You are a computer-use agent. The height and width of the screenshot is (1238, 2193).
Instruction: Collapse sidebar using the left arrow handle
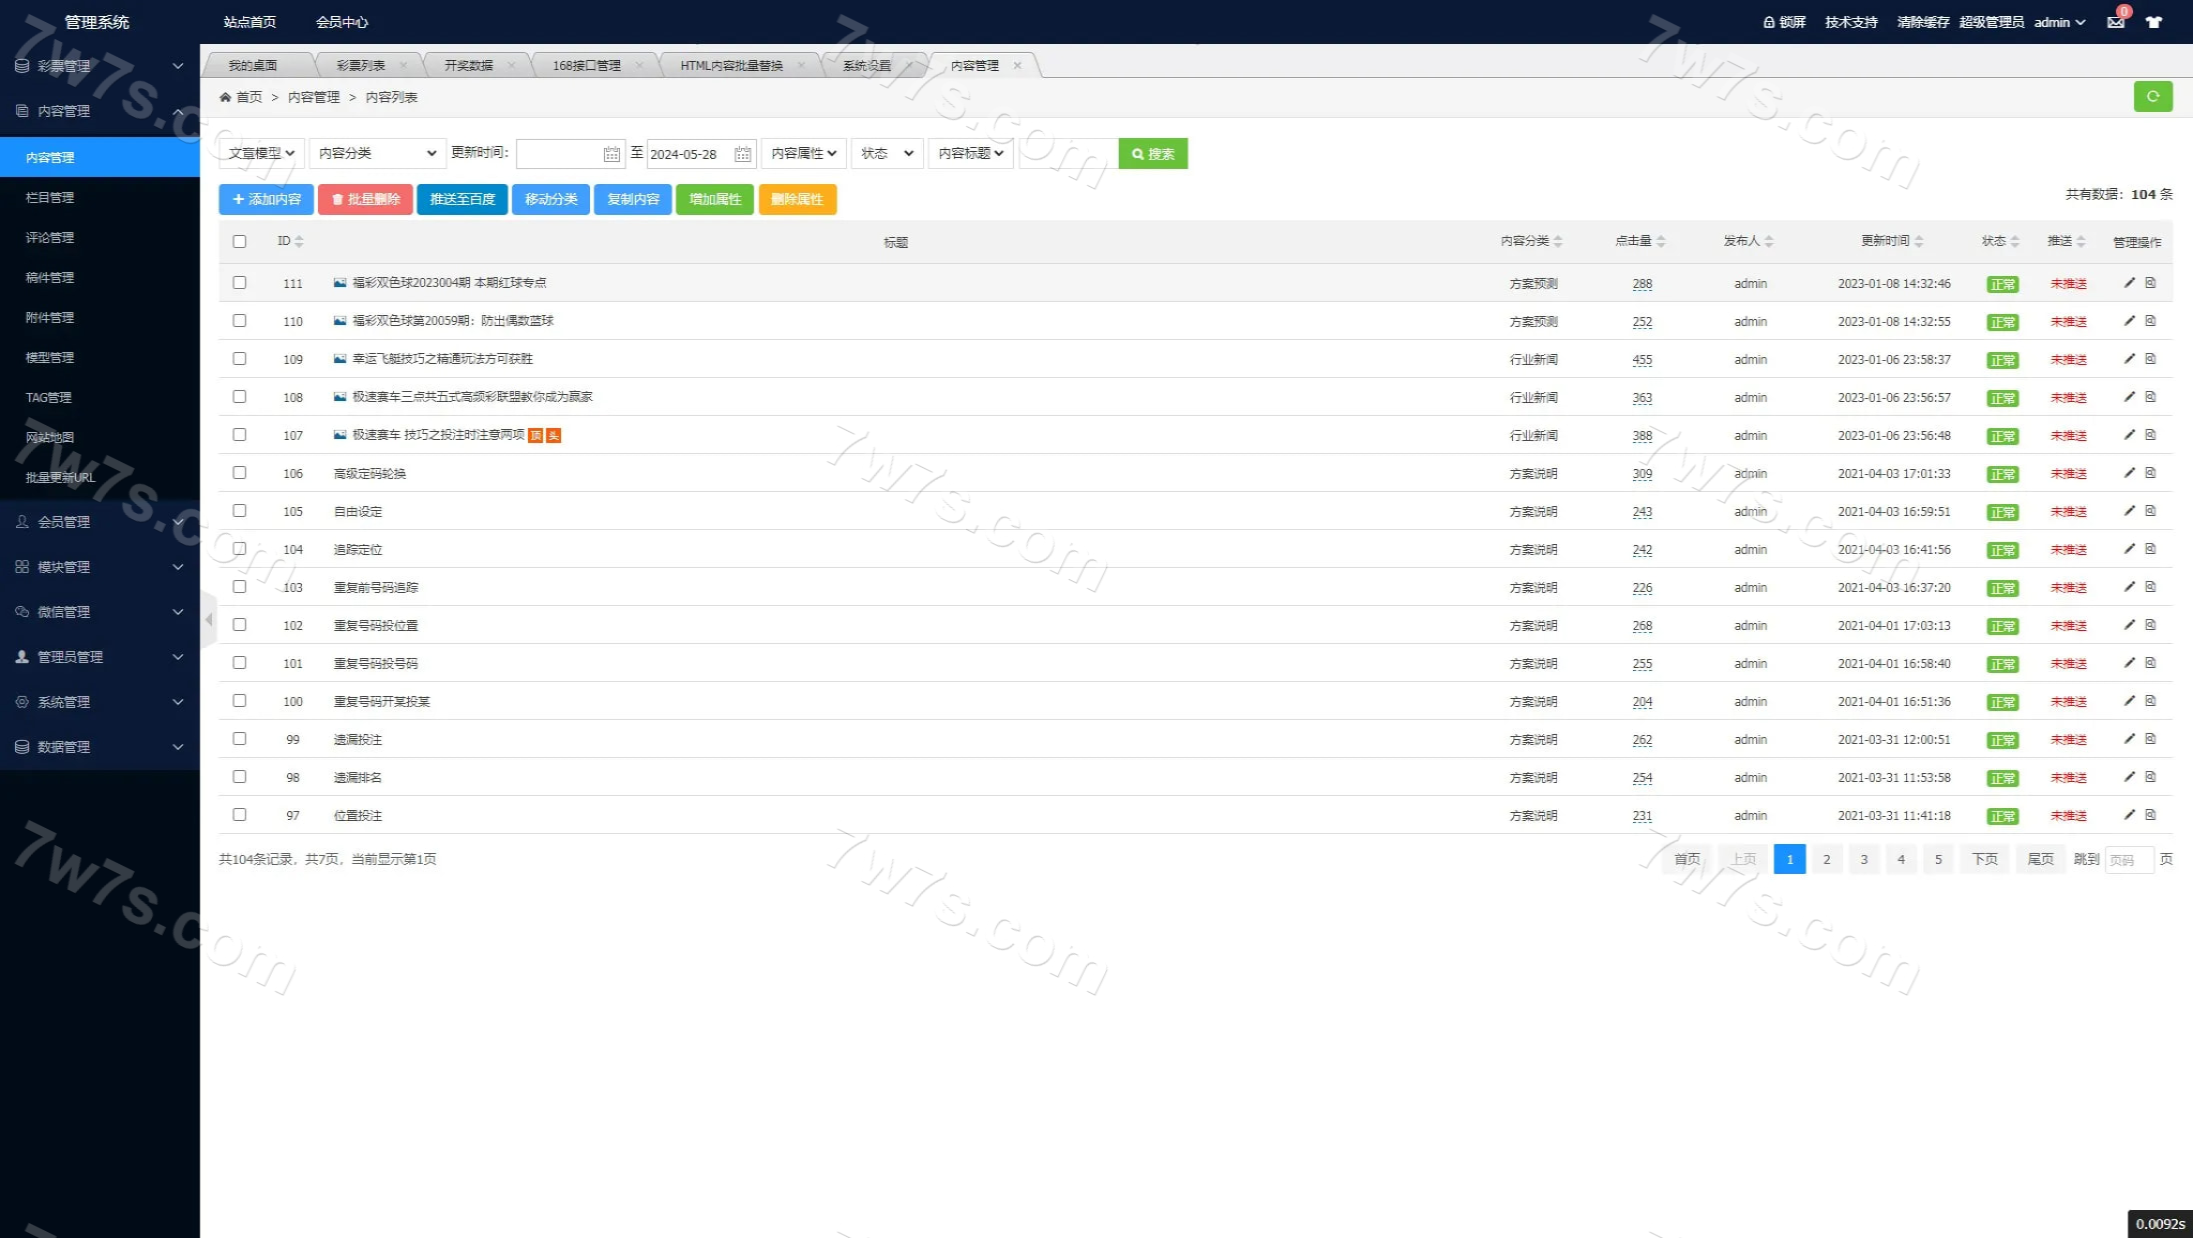(208, 620)
